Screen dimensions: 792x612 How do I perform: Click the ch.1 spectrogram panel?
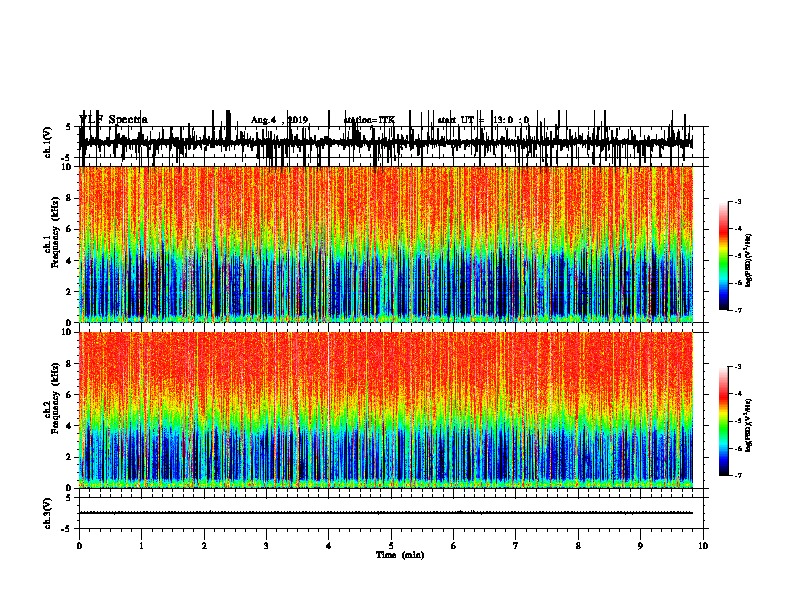[x=386, y=244]
